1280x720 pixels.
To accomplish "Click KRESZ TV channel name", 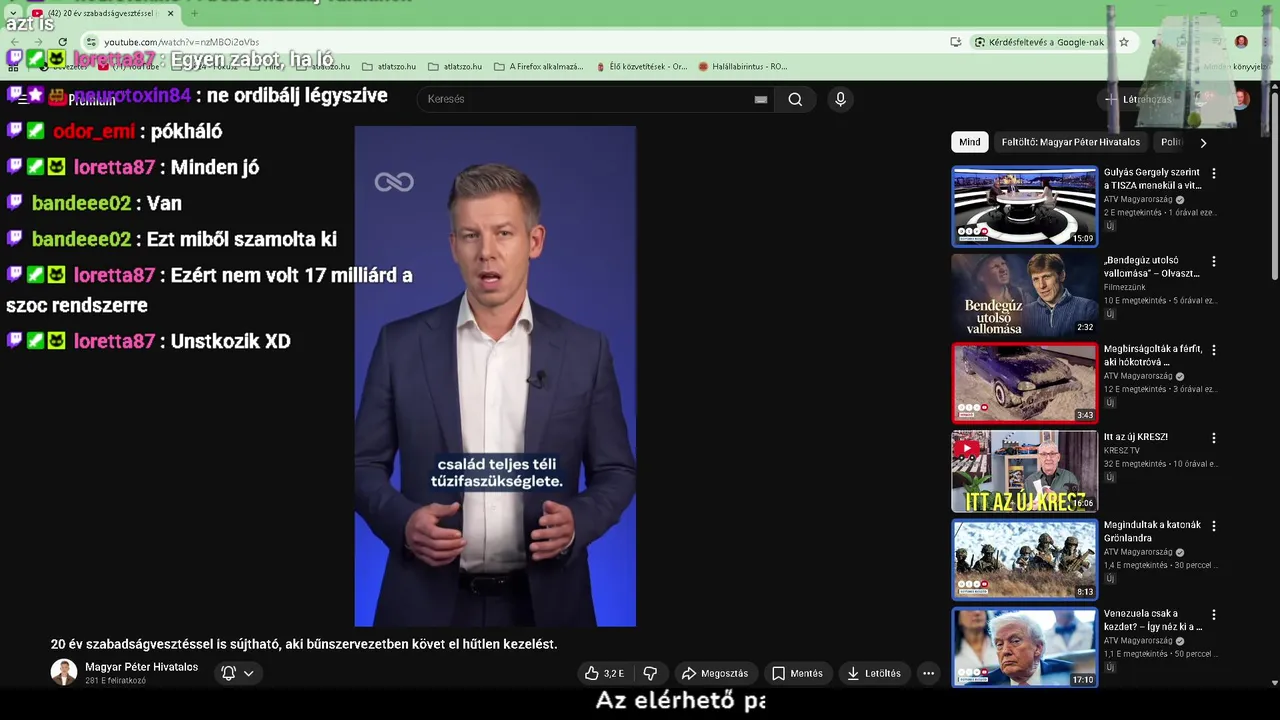I will (1122, 451).
